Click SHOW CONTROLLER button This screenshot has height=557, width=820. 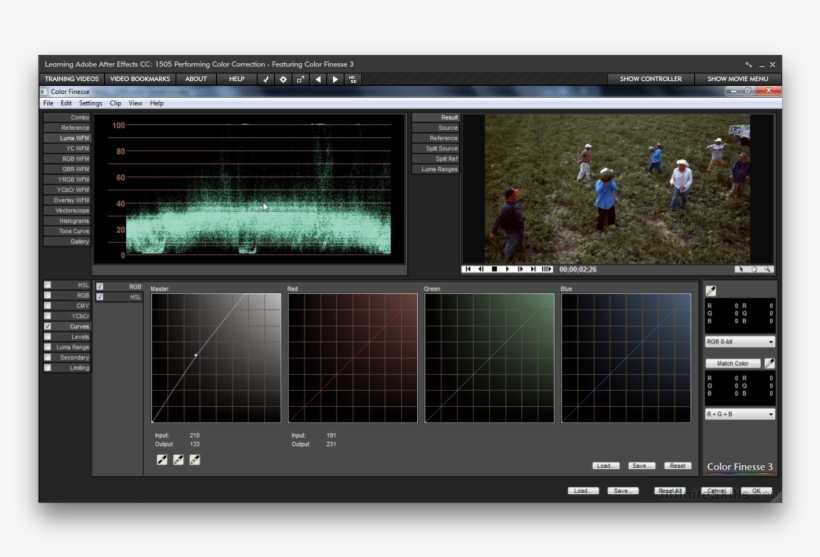click(651, 79)
